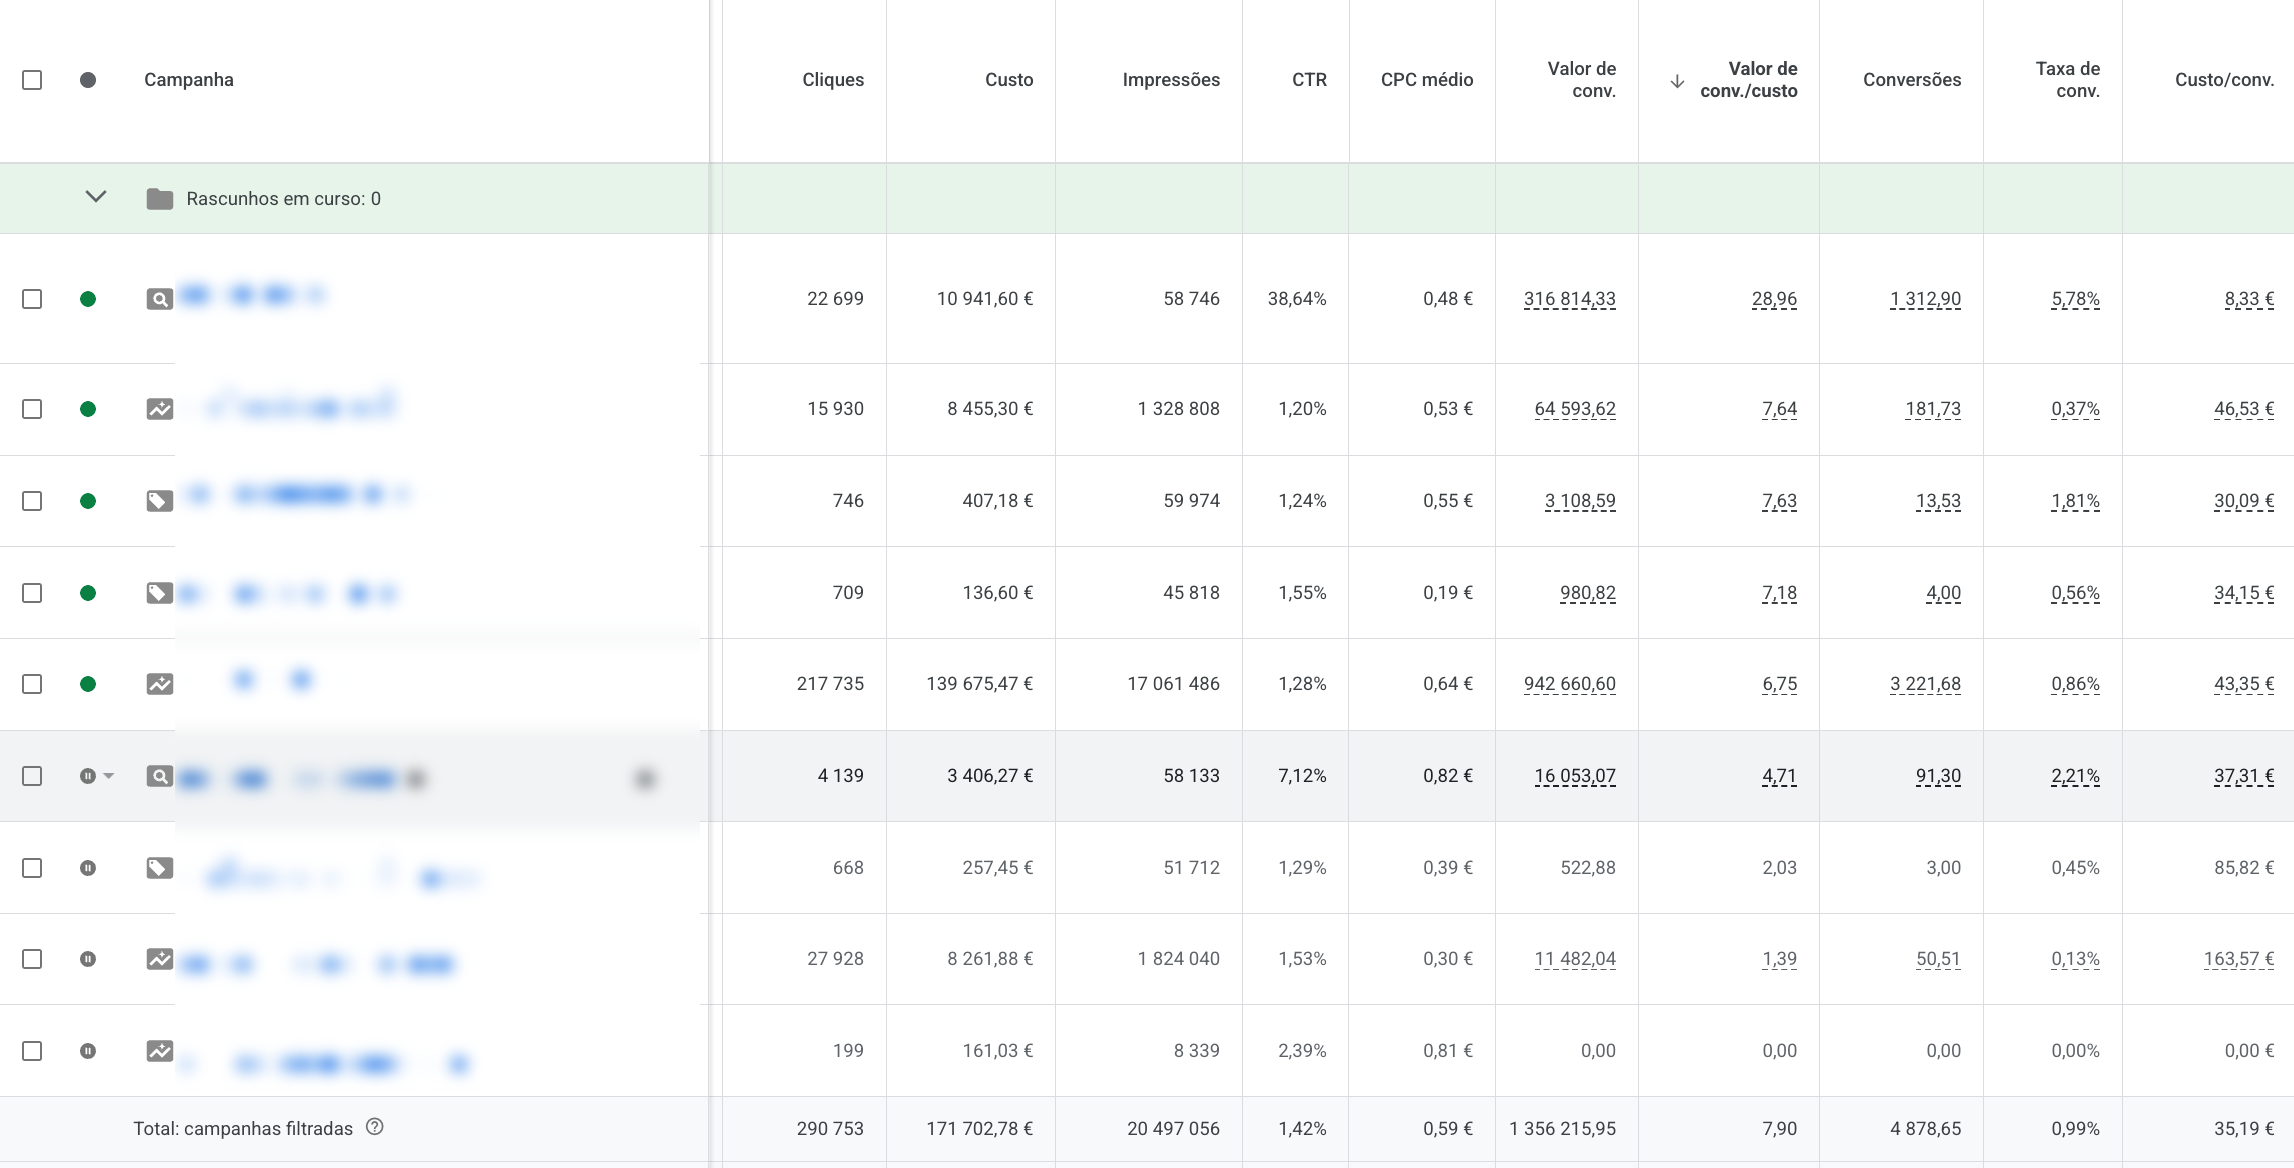Select the checkbox for the 22 699 clicks campaign

point(32,299)
